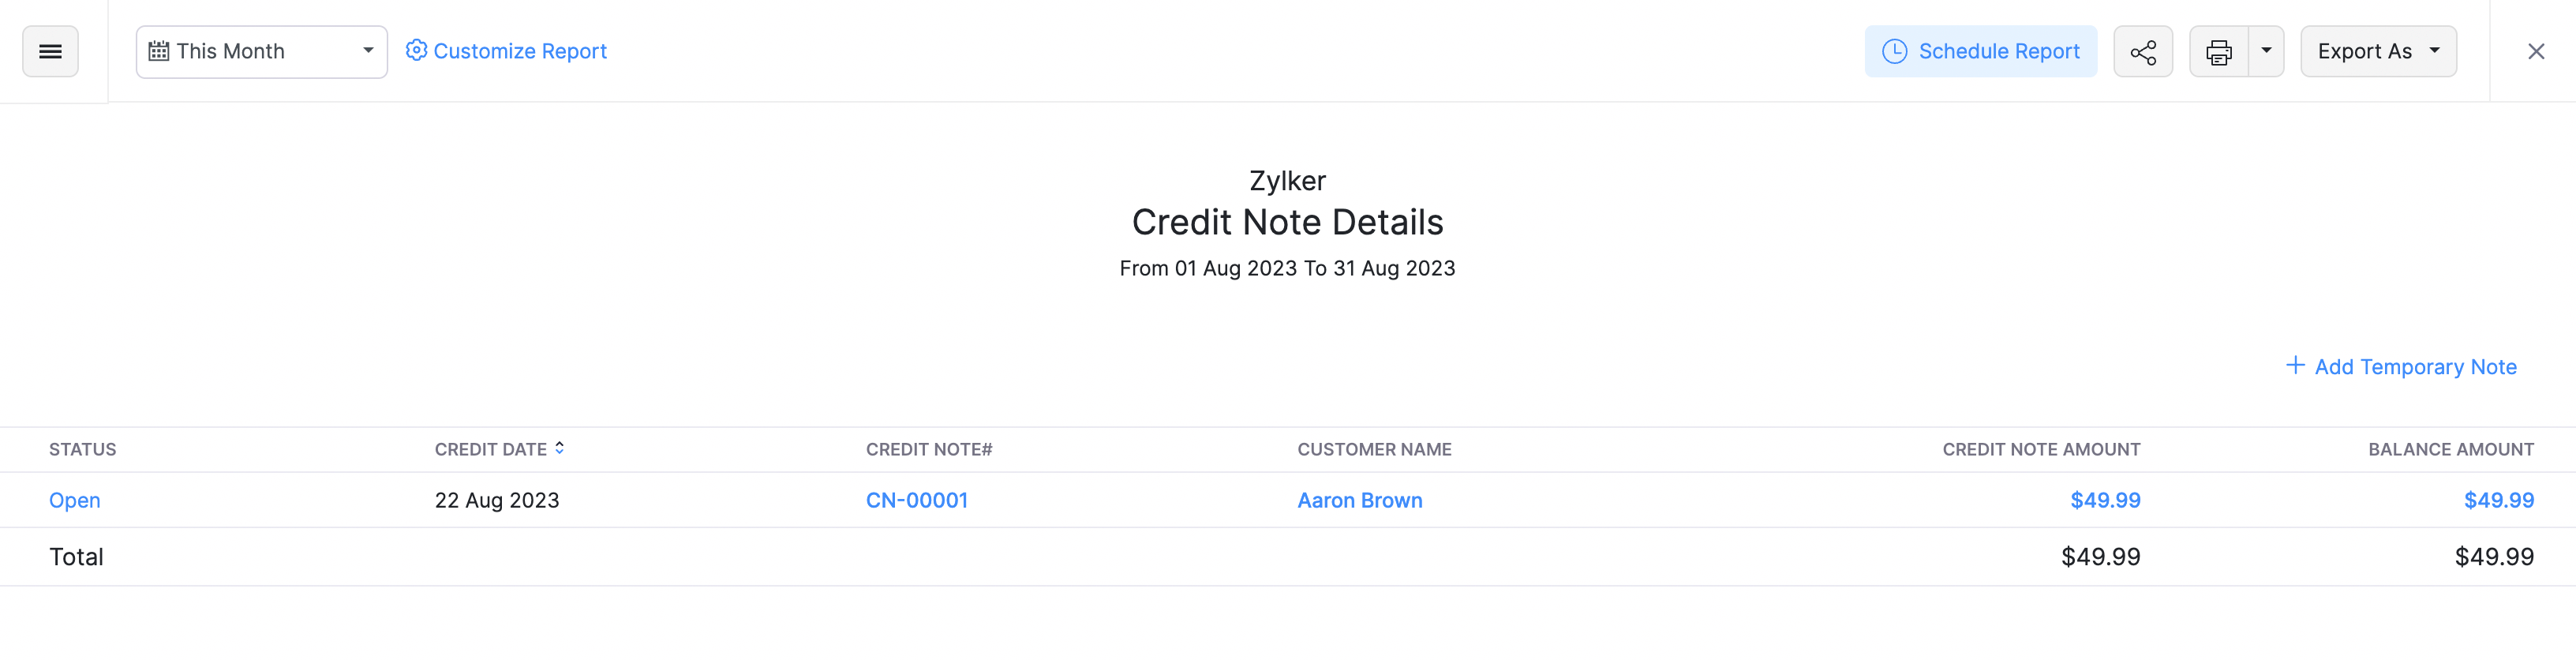Click the plus icon for temporary note
This screenshot has width=2576, height=660.
2295,366
